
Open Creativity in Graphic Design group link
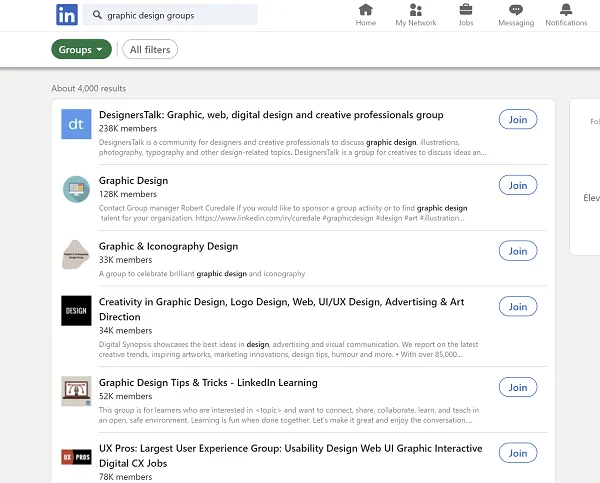tap(281, 301)
